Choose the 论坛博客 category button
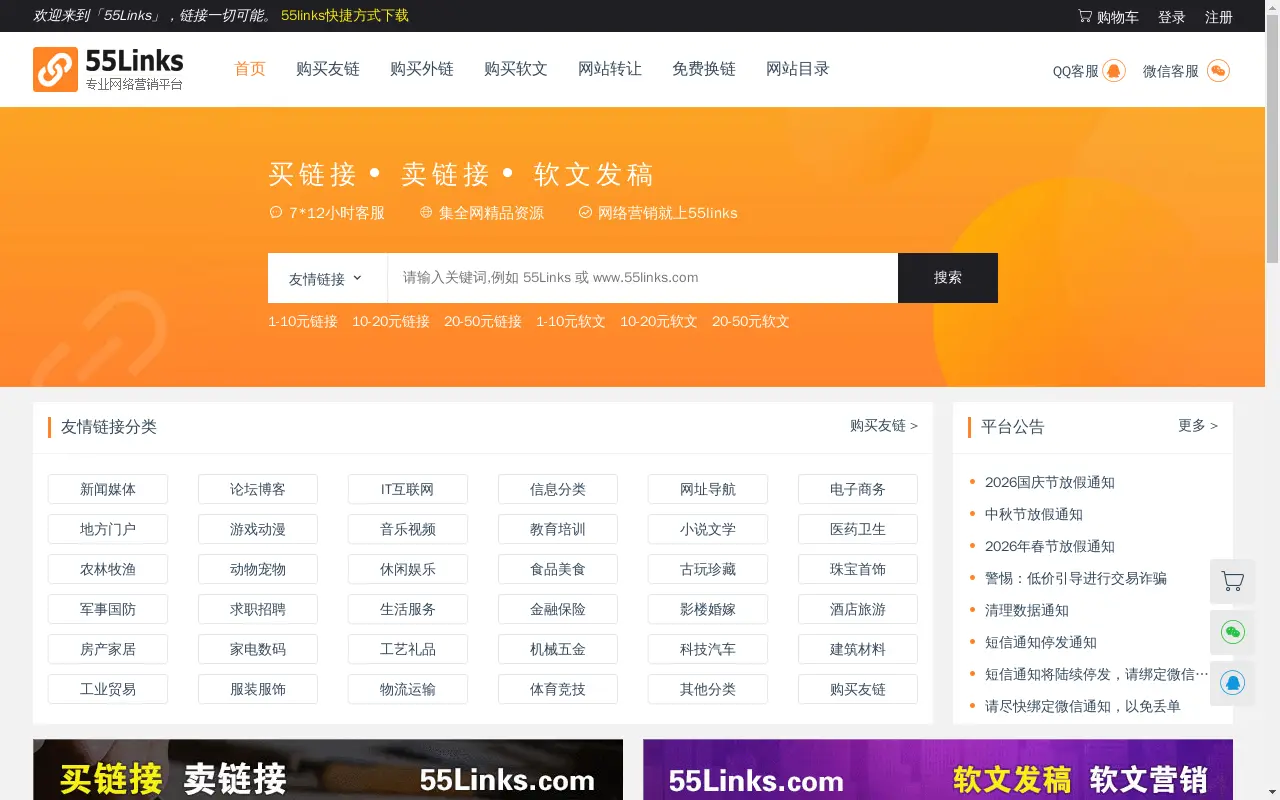 (x=258, y=489)
